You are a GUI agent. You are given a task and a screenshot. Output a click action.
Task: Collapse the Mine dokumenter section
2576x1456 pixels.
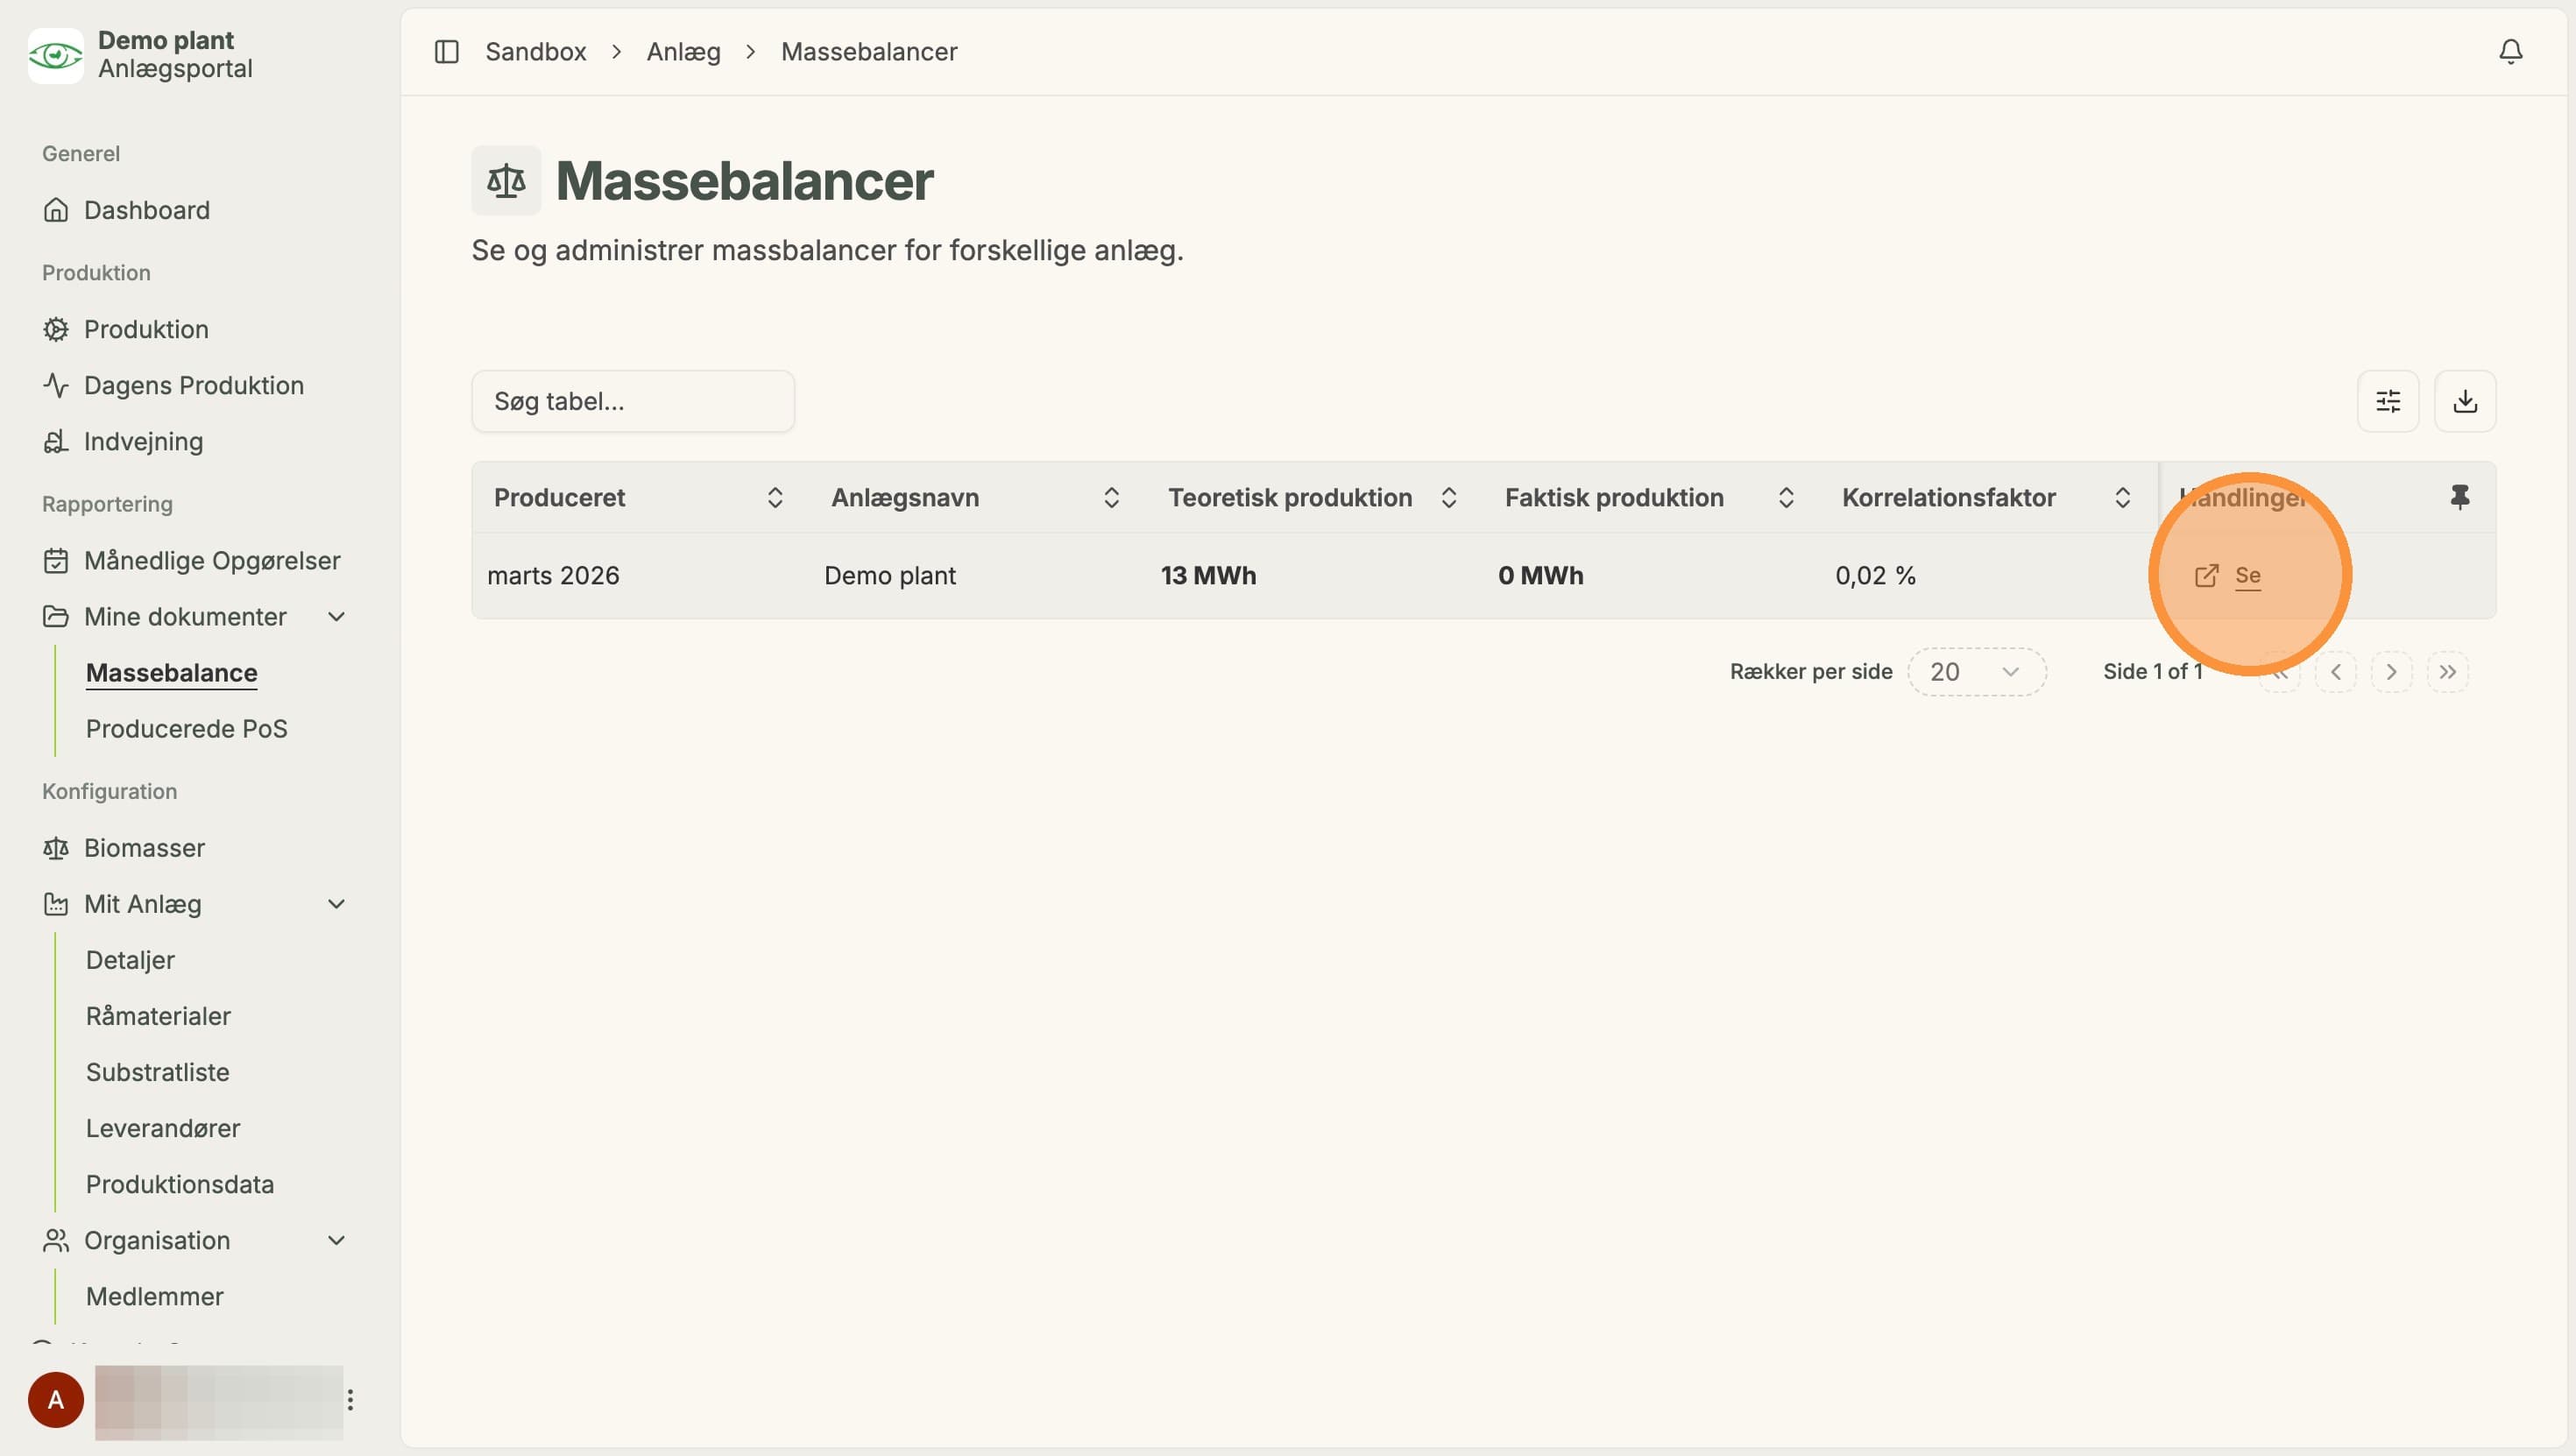336,617
